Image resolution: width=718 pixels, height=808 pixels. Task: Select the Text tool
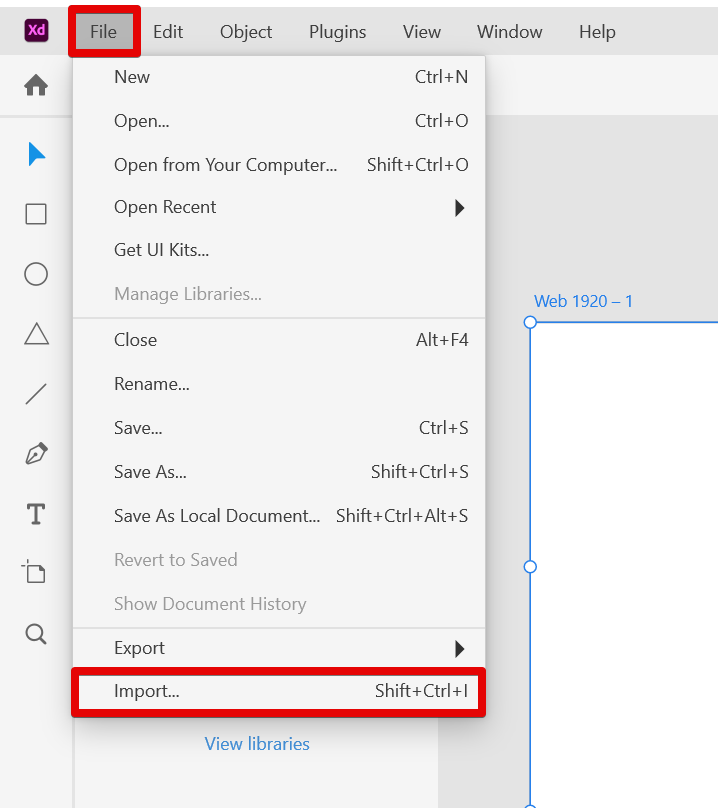tap(36, 515)
